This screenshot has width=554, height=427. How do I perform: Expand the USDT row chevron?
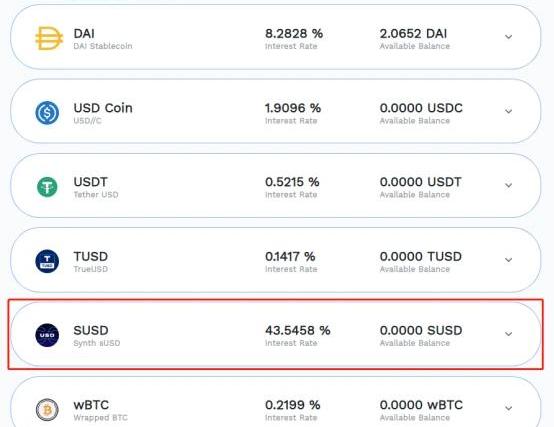pos(508,185)
